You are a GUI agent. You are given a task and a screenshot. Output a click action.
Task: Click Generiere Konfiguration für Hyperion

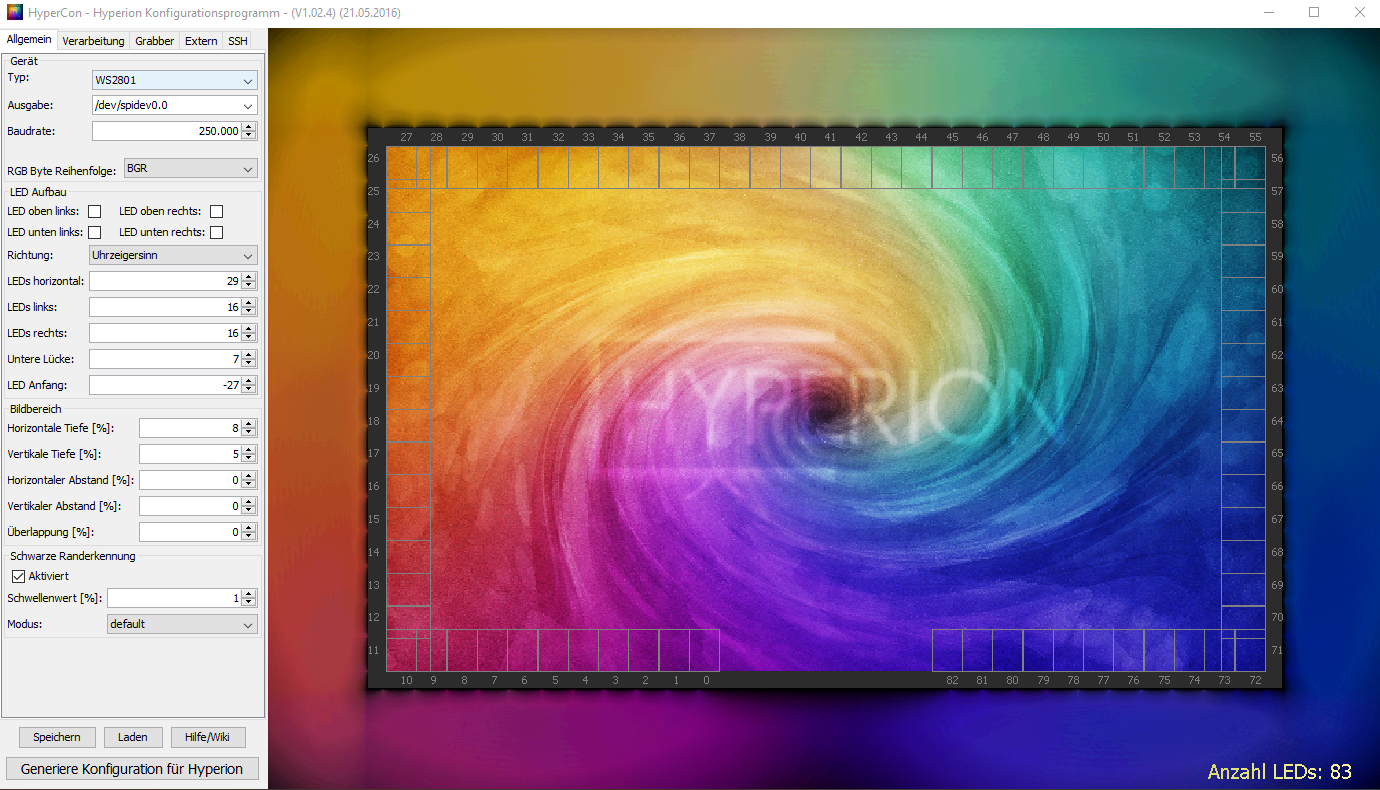click(132, 769)
